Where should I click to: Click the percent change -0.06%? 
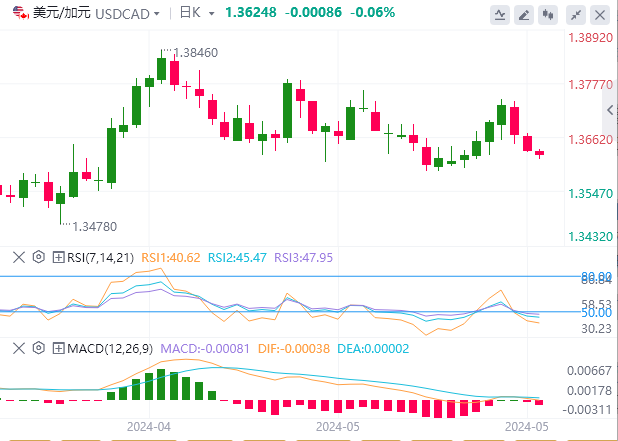tap(372, 13)
